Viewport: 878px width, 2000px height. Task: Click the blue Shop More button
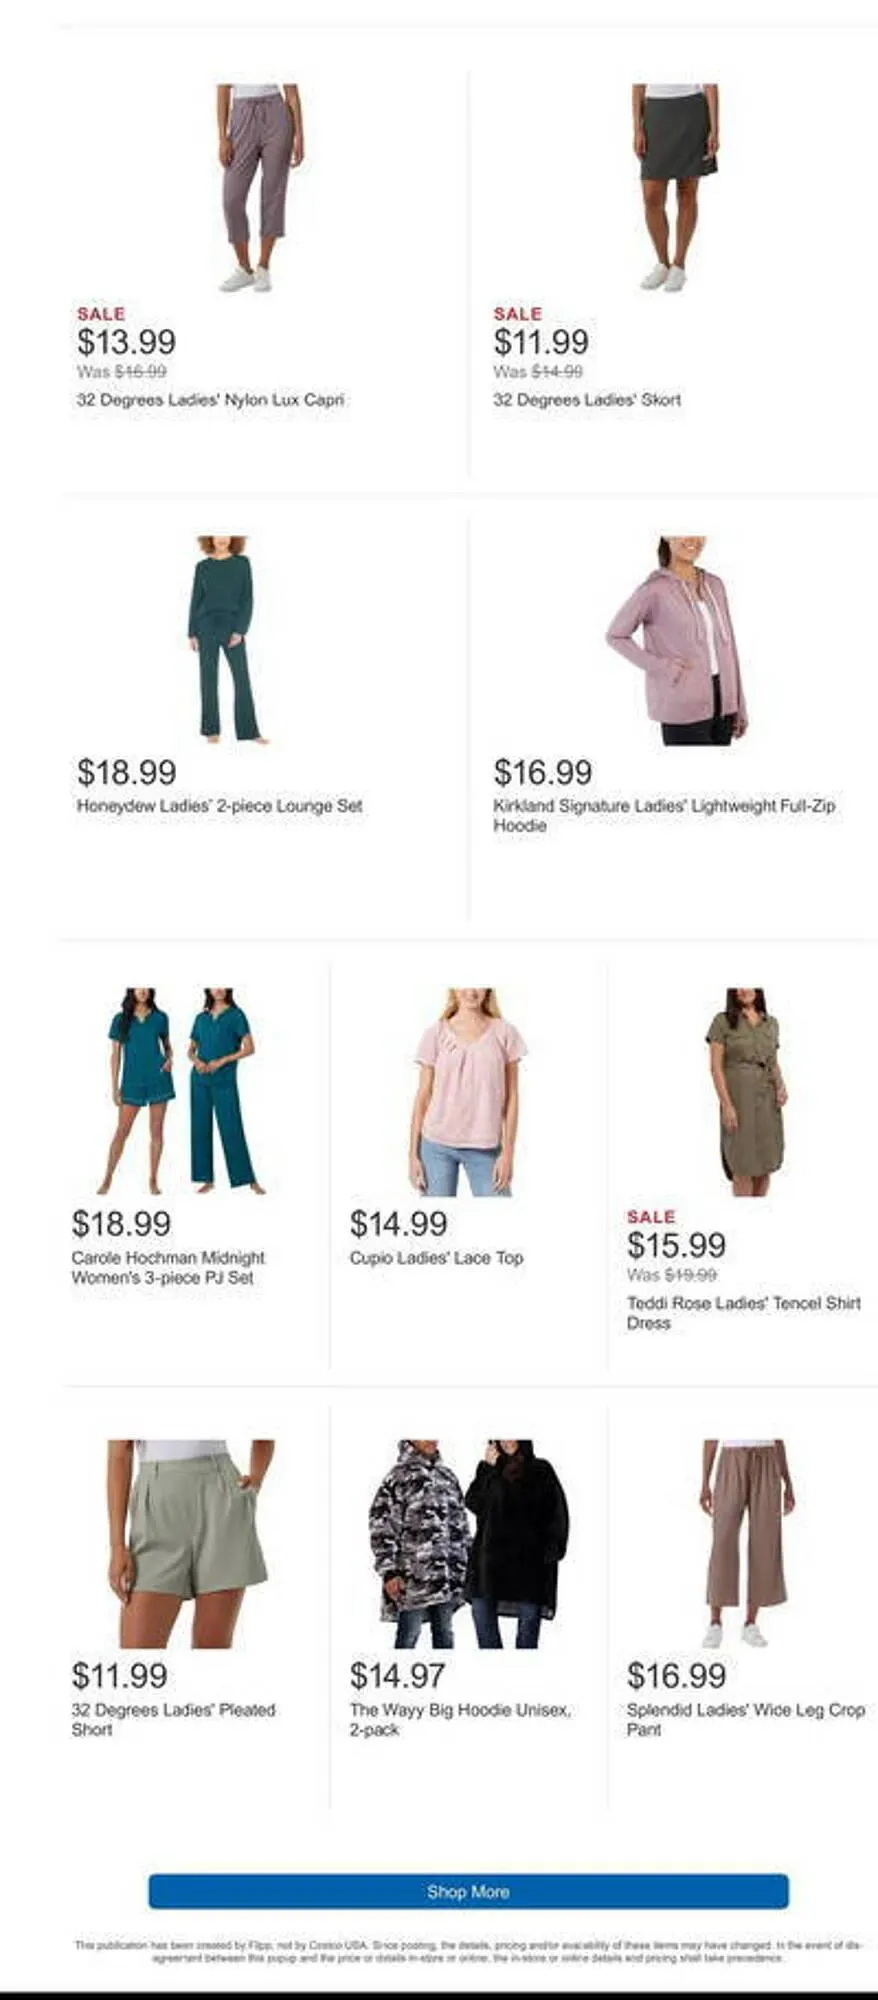coord(468,1891)
